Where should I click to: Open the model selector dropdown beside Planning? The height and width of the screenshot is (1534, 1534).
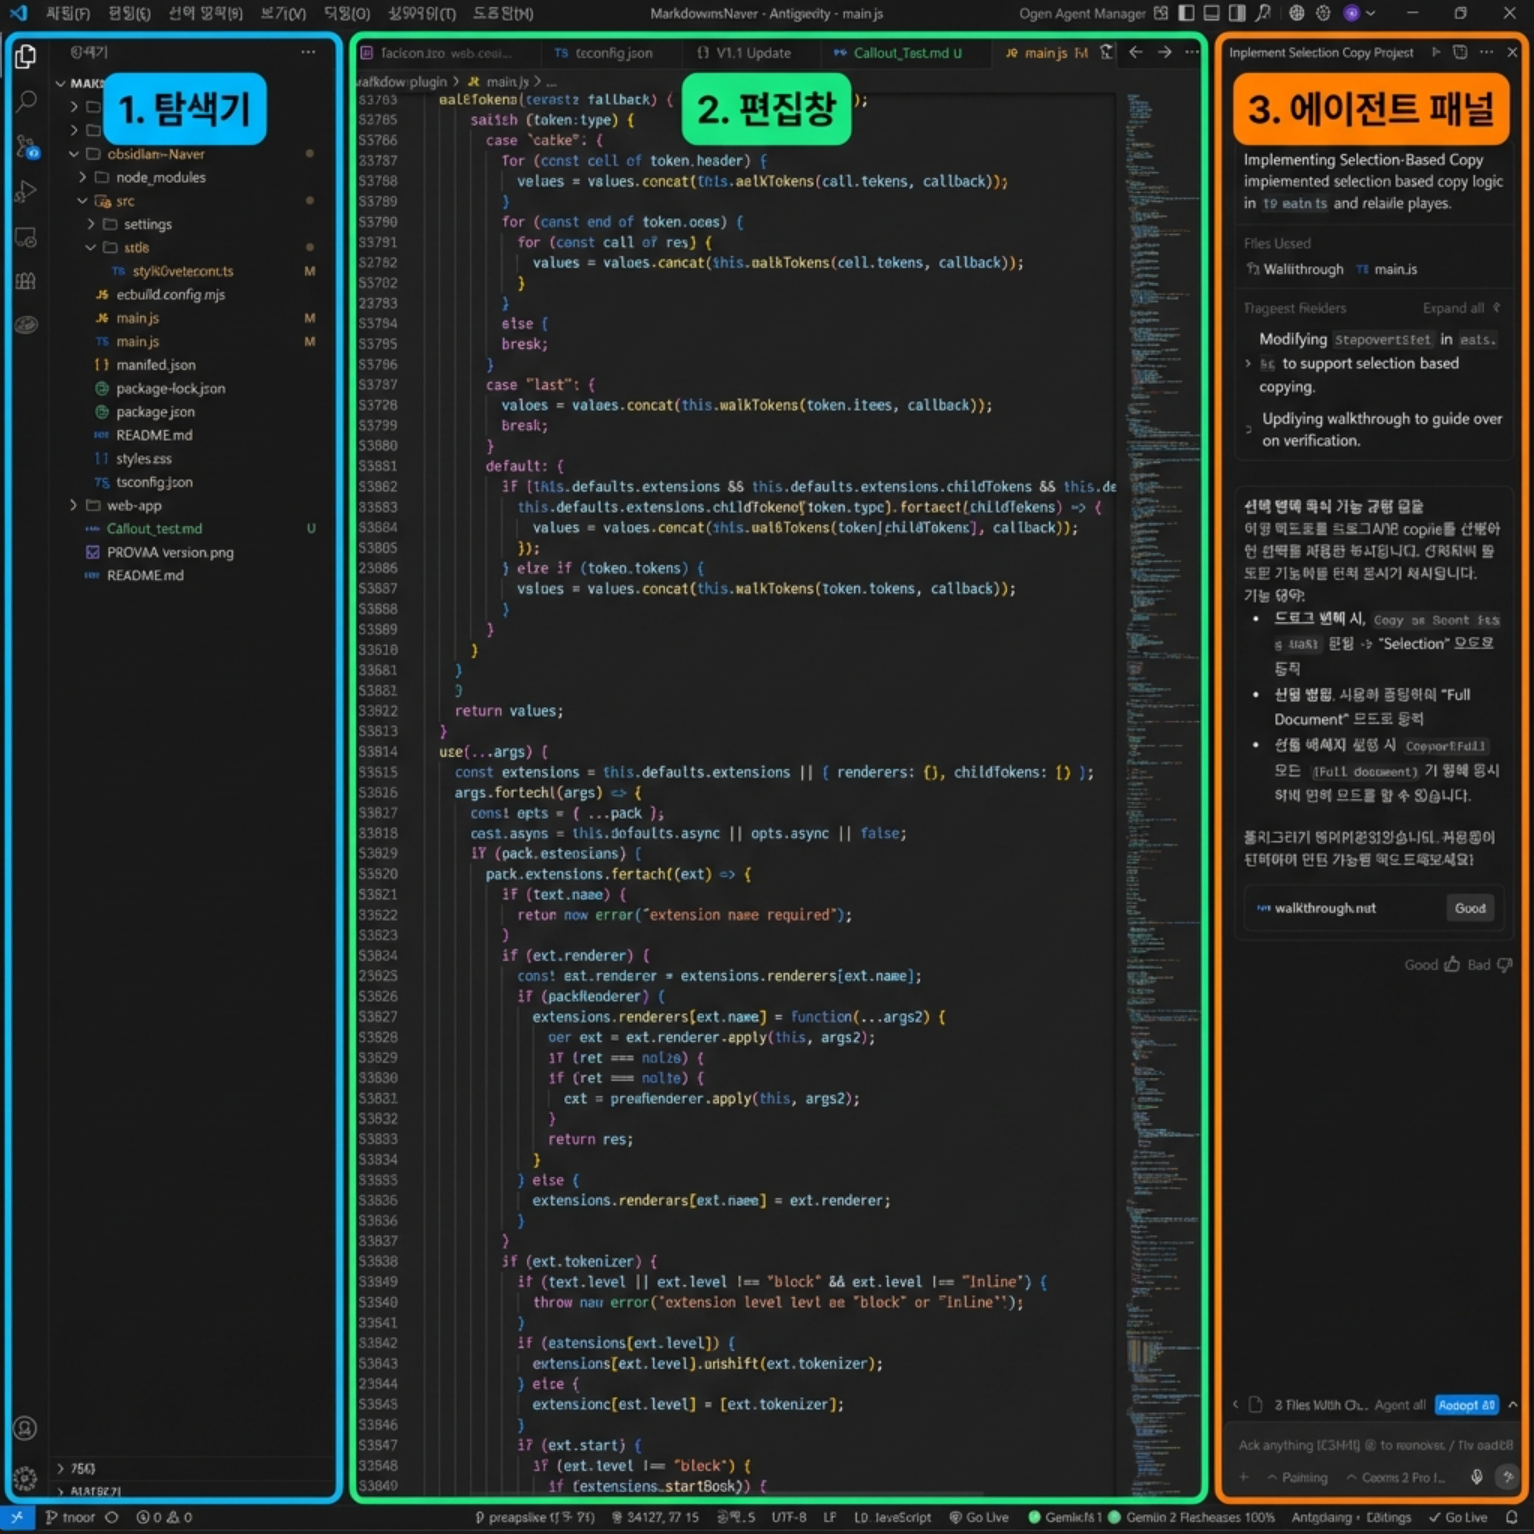(1396, 1477)
